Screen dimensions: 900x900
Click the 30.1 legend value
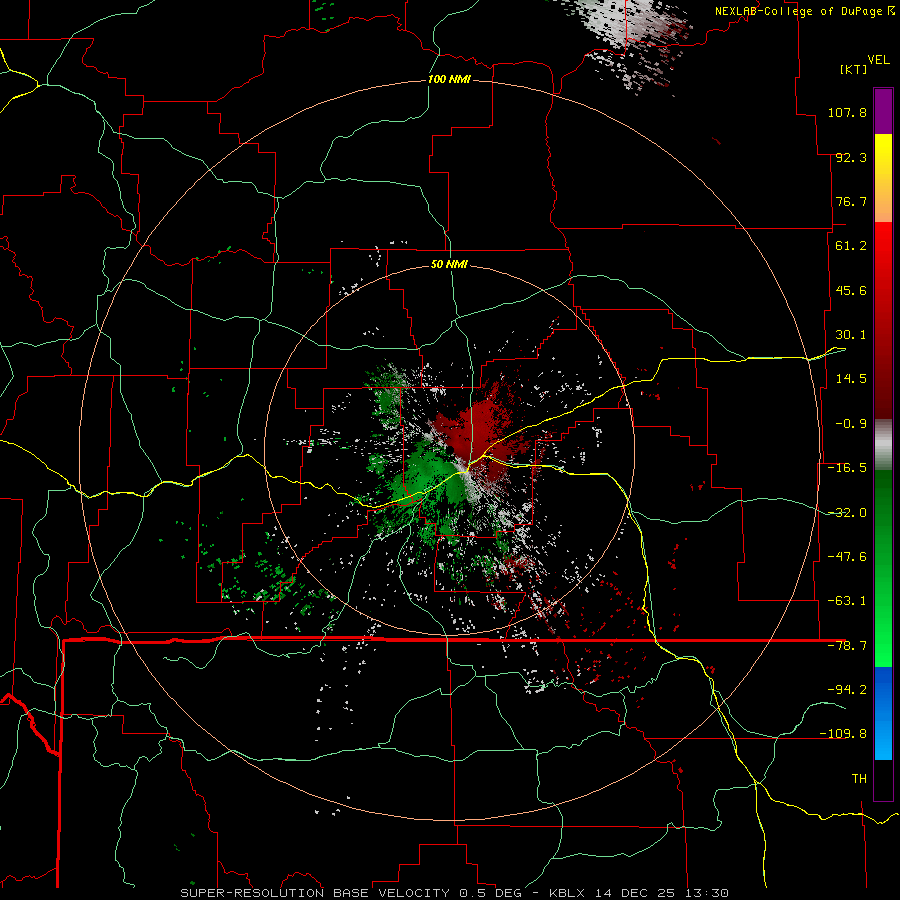[851, 335]
